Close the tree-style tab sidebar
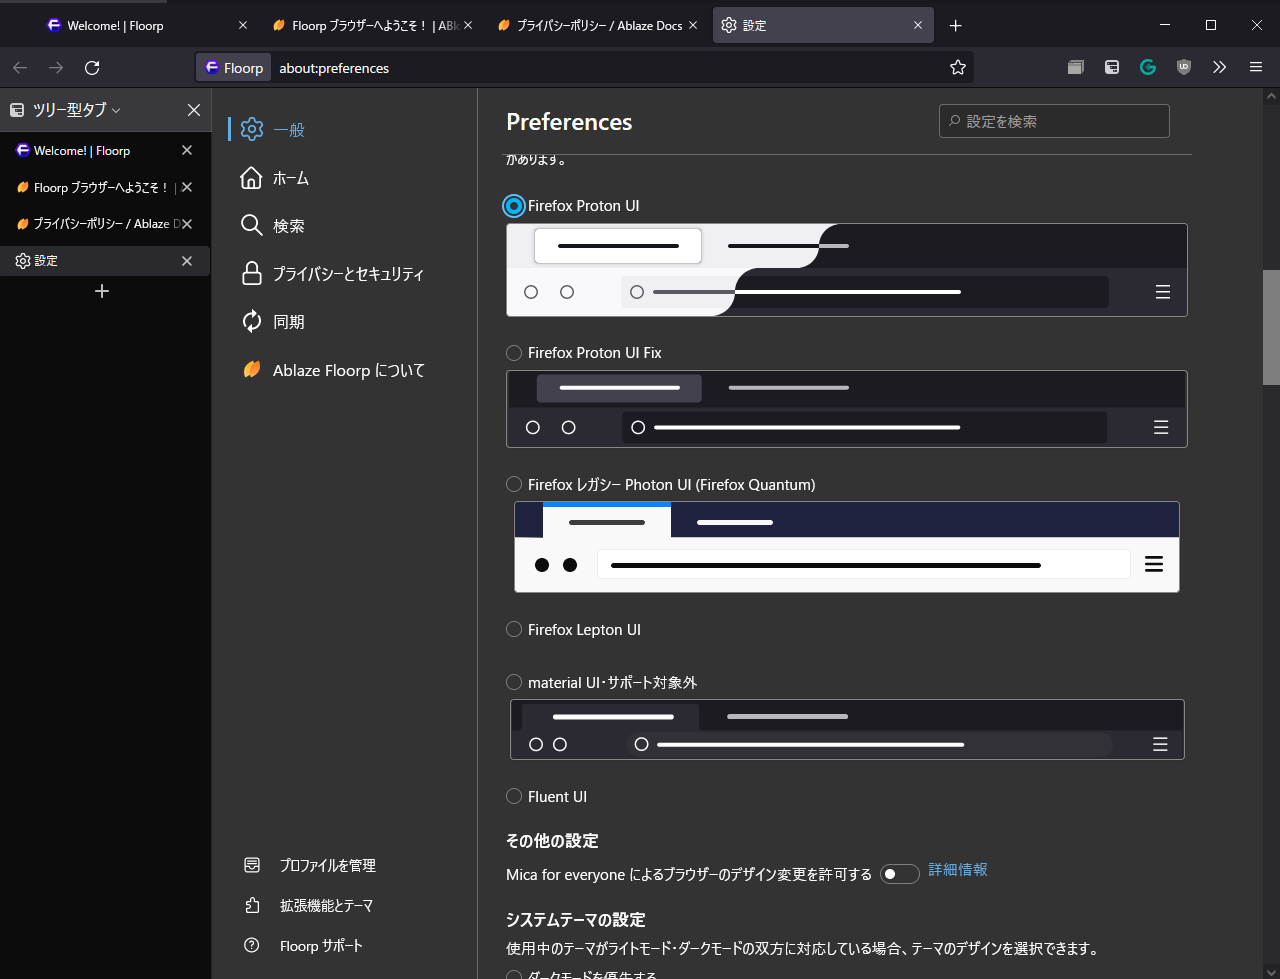This screenshot has width=1280, height=979. tap(194, 110)
